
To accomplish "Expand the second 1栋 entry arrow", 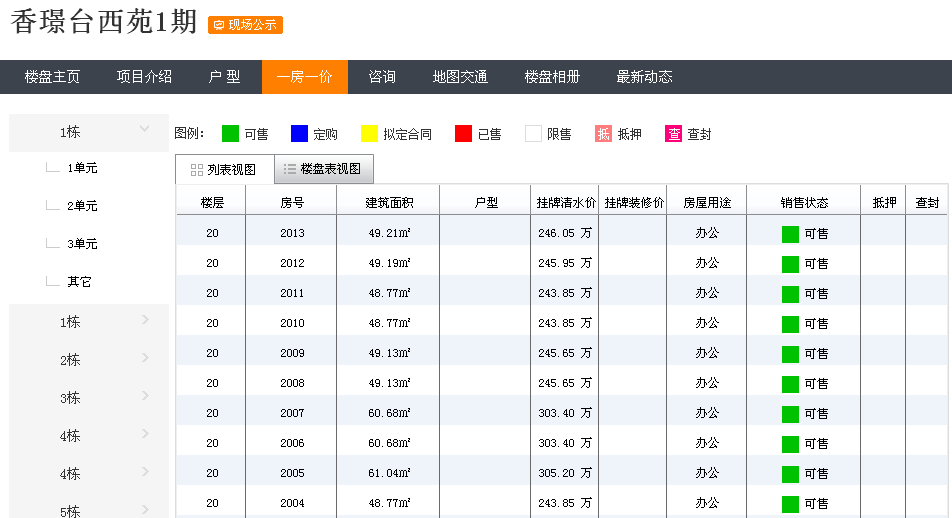I will [x=145, y=319].
